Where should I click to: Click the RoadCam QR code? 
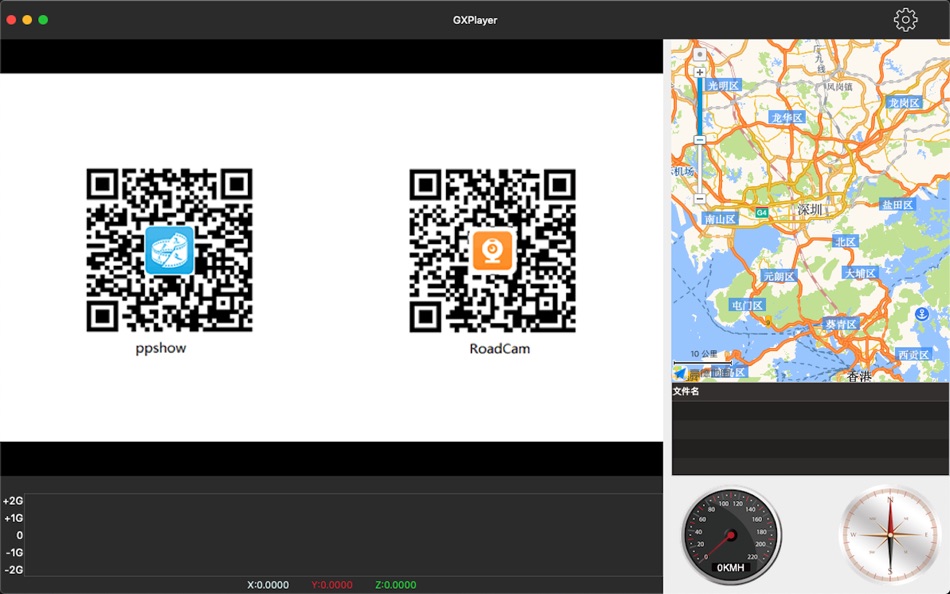492,250
